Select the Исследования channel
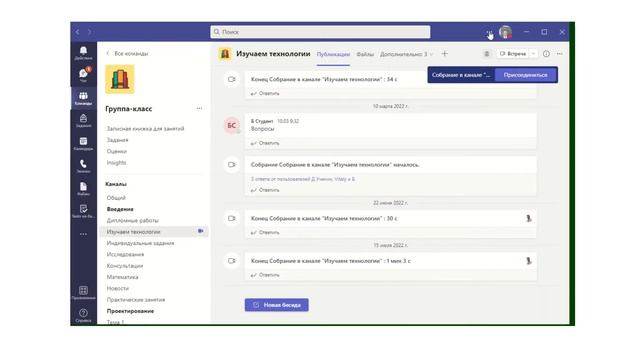 coord(125,255)
